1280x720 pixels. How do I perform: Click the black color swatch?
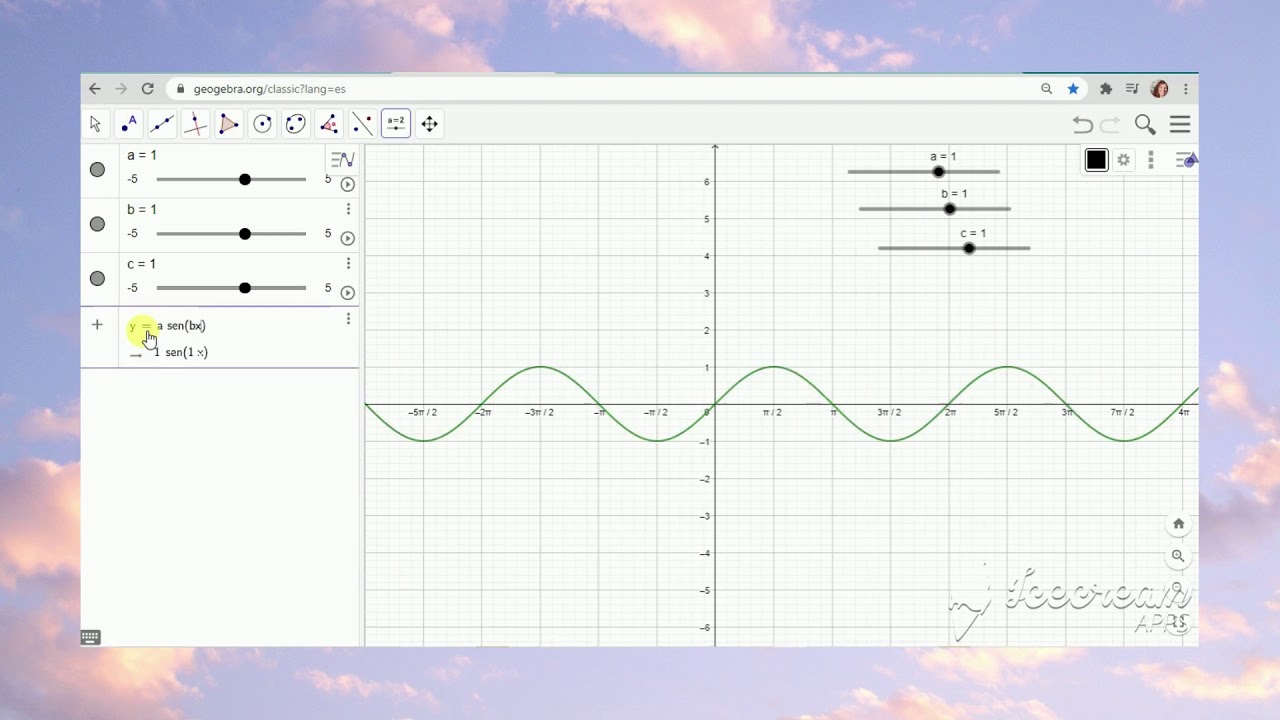[1097, 160]
